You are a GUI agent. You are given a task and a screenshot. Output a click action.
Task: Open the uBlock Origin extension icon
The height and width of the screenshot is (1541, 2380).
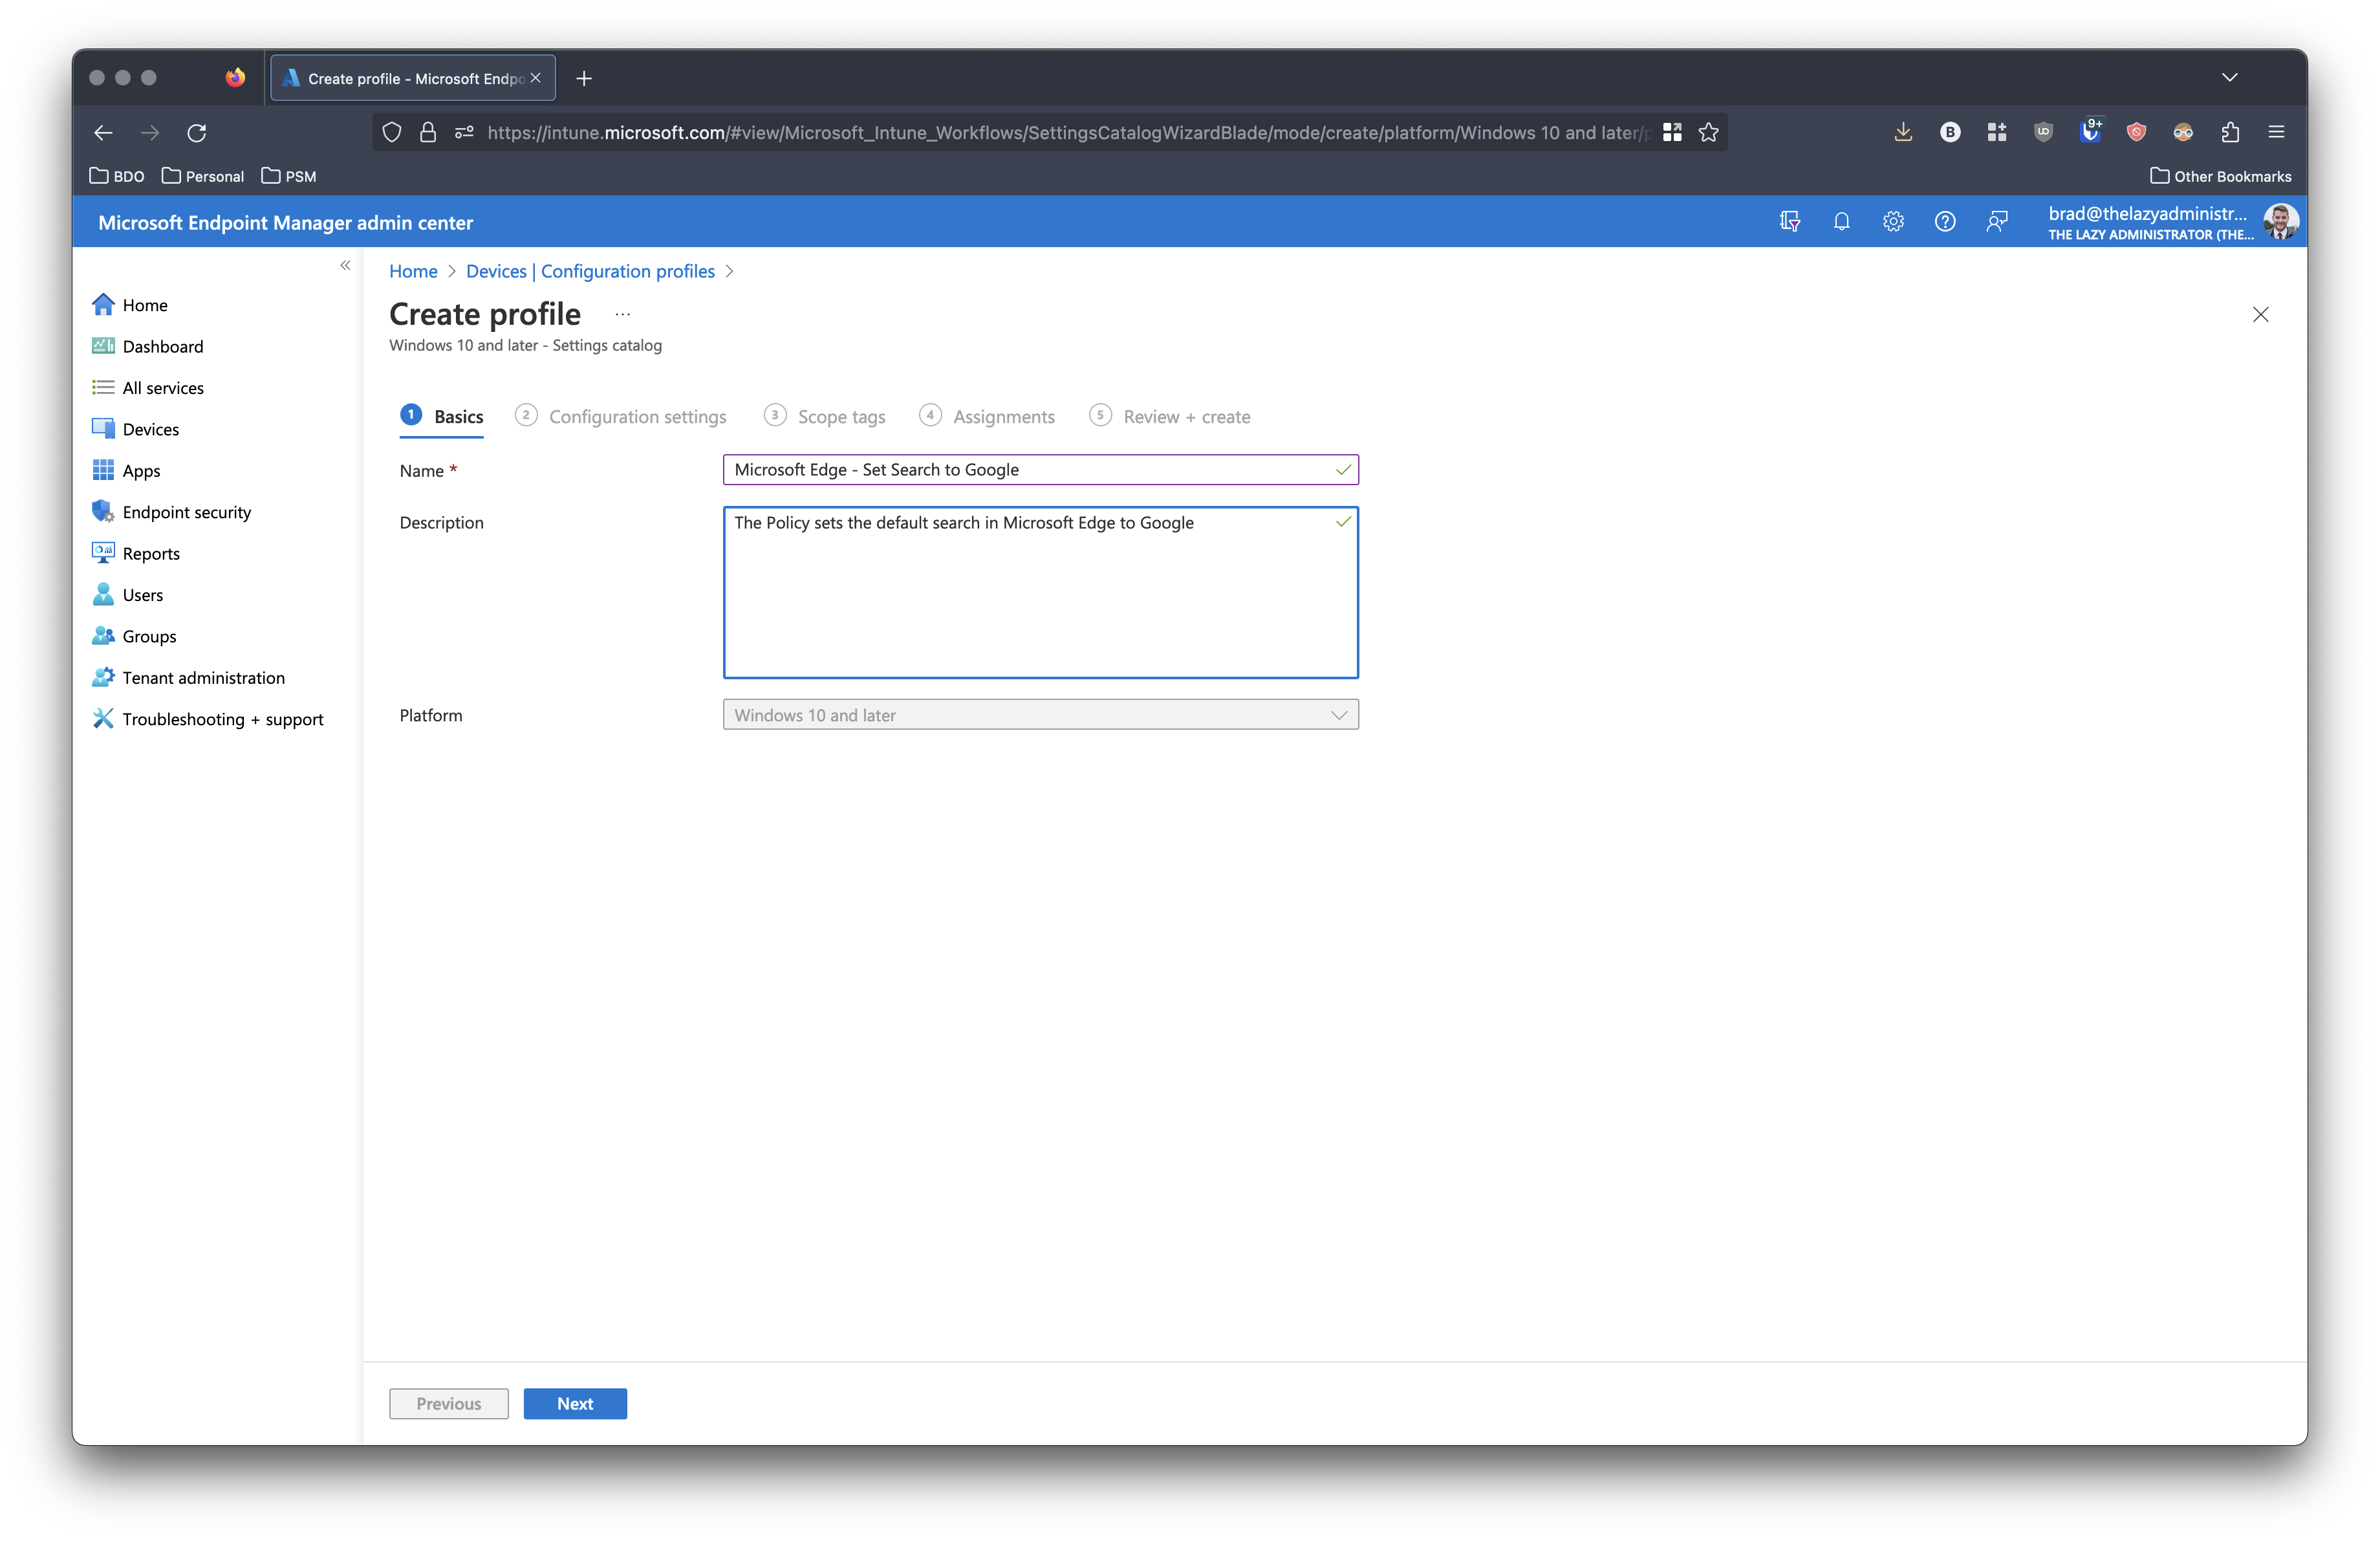point(2043,132)
